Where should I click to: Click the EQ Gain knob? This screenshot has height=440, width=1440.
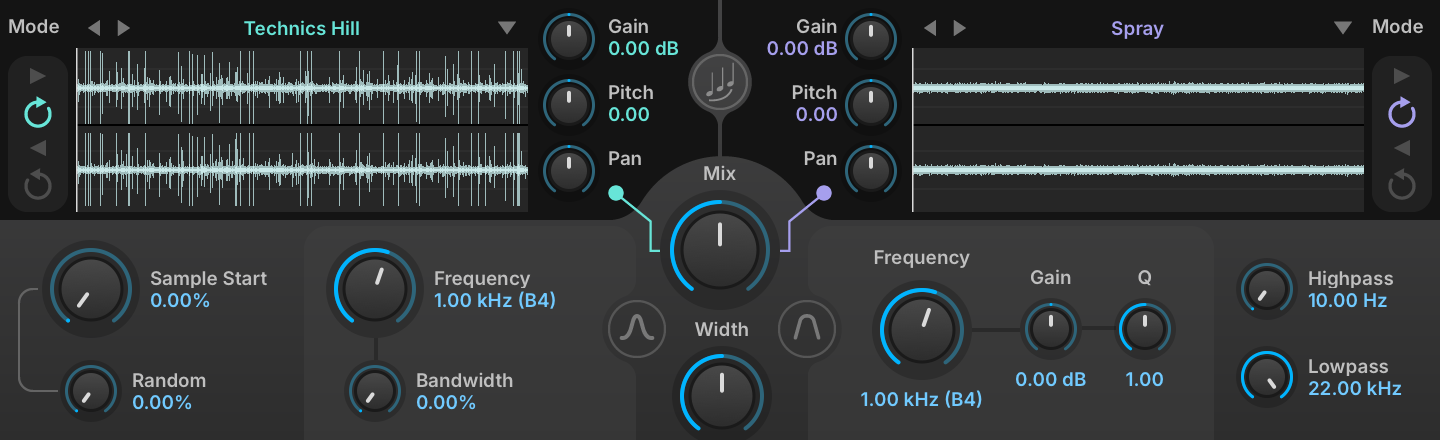point(1050,328)
